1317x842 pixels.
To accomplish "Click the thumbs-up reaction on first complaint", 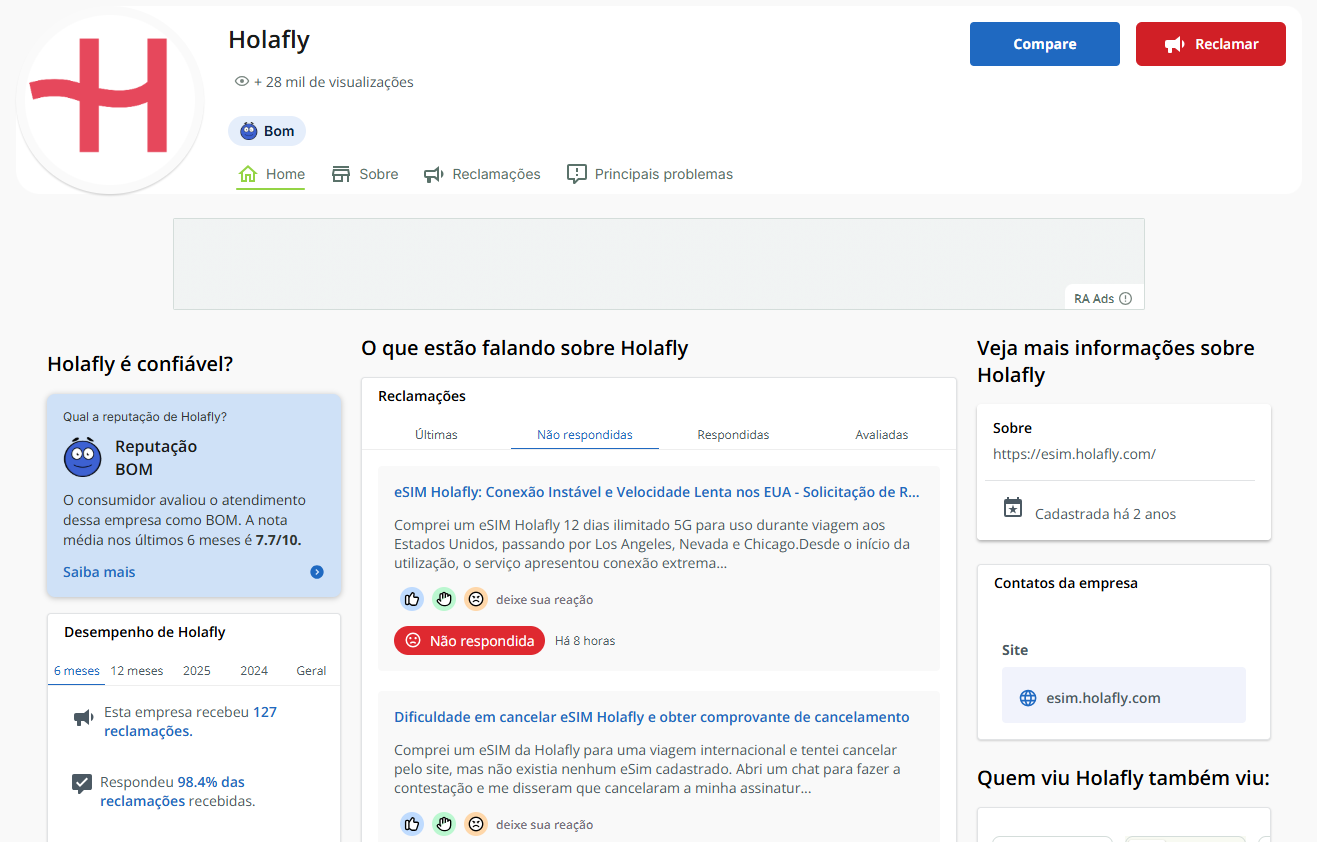I will pyautogui.click(x=412, y=599).
